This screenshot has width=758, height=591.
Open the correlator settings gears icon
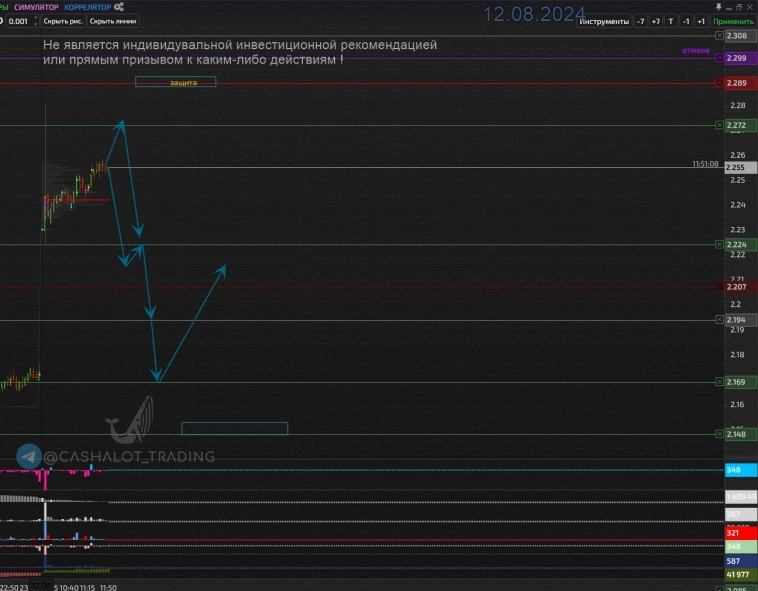coord(119,7)
